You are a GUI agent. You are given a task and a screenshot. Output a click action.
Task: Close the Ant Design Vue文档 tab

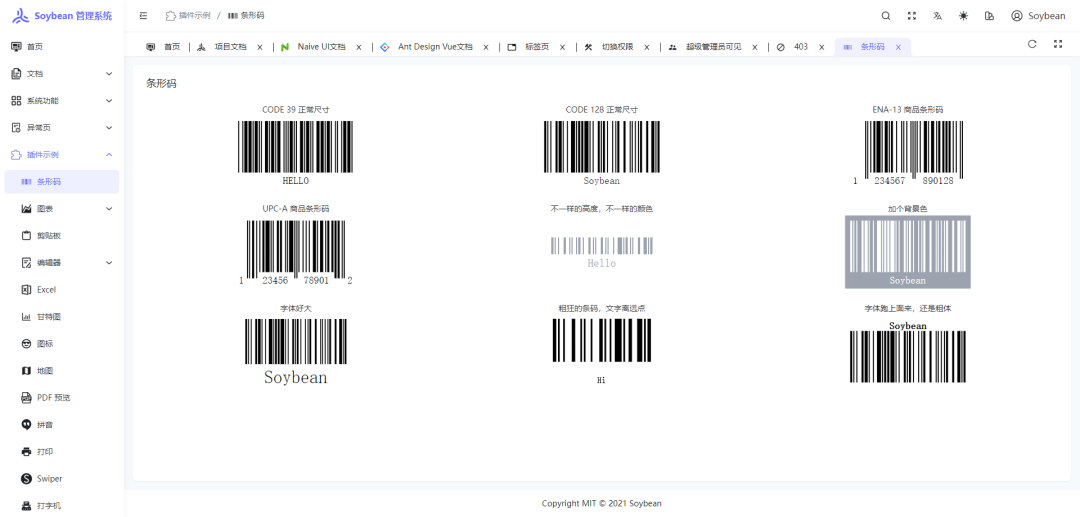click(x=486, y=48)
